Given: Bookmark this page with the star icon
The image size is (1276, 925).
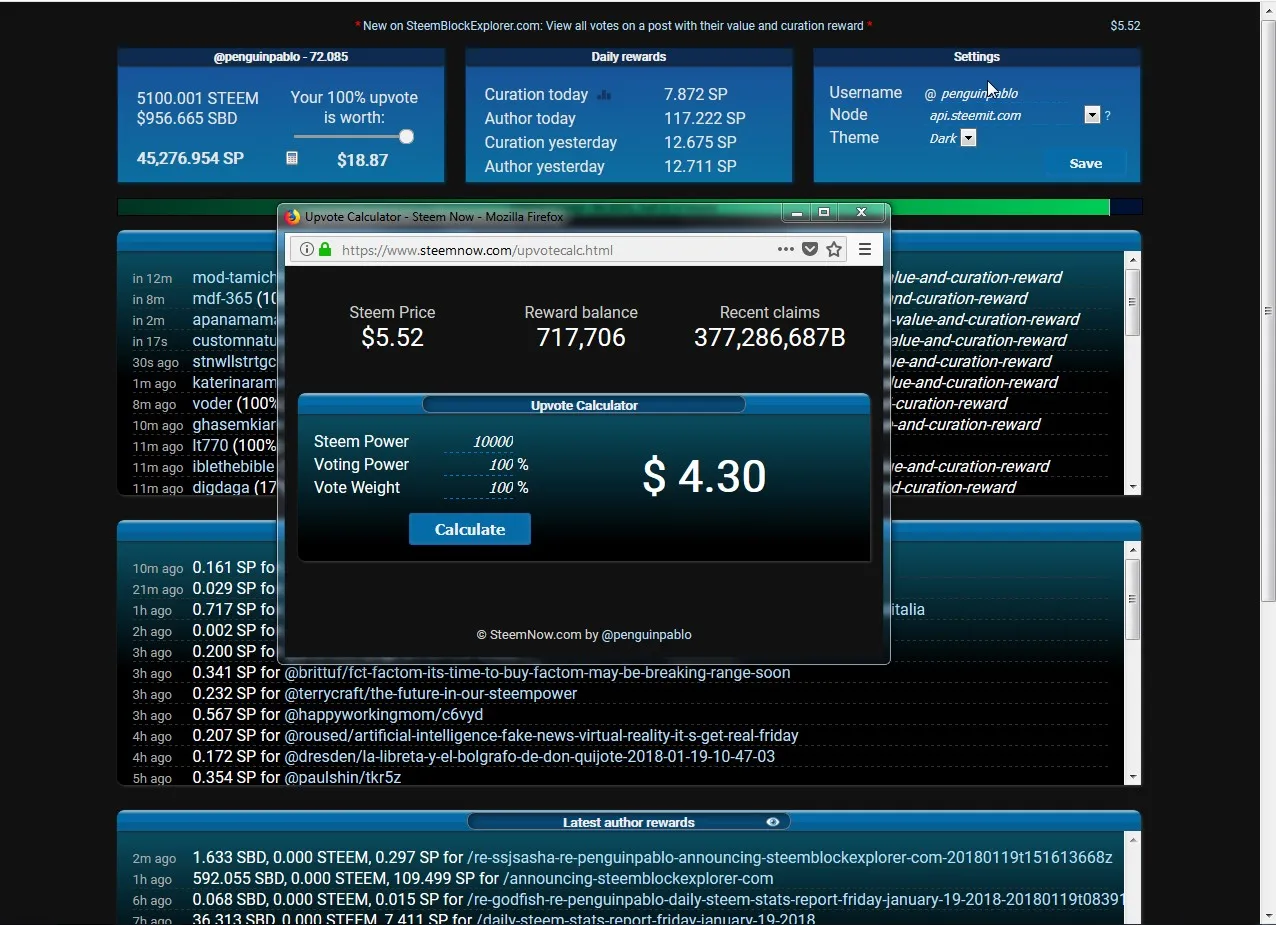Looking at the screenshot, I should [834, 250].
